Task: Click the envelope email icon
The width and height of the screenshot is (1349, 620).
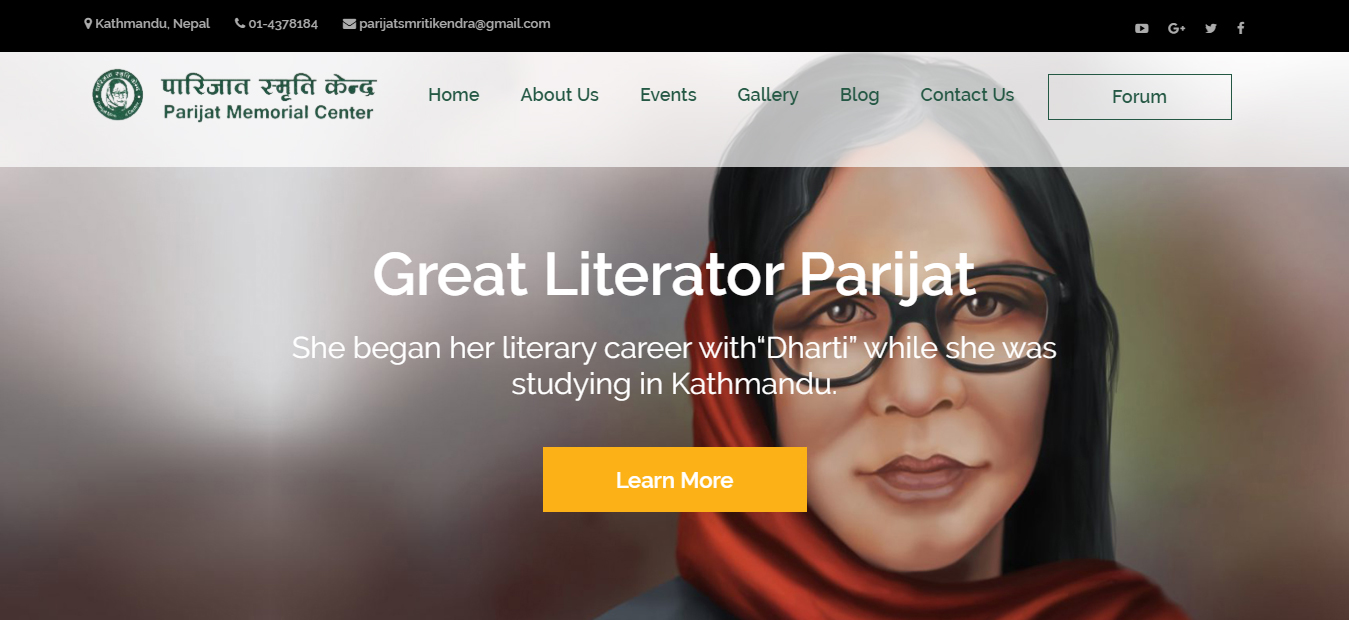Action: (349, 23)
